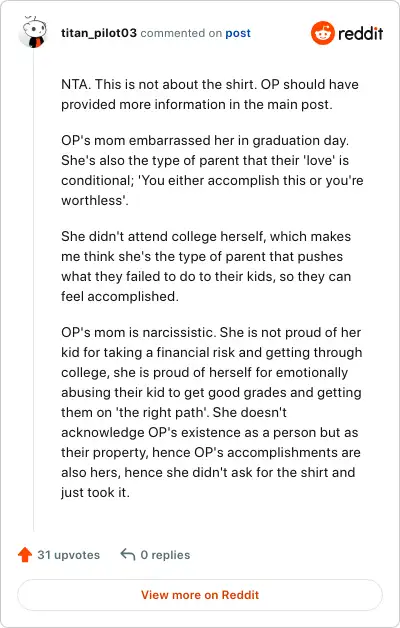The width and height of the screenshot is (400, 628).
Task: Collapse comment using the vertical thread line
Action: (33, 290)
